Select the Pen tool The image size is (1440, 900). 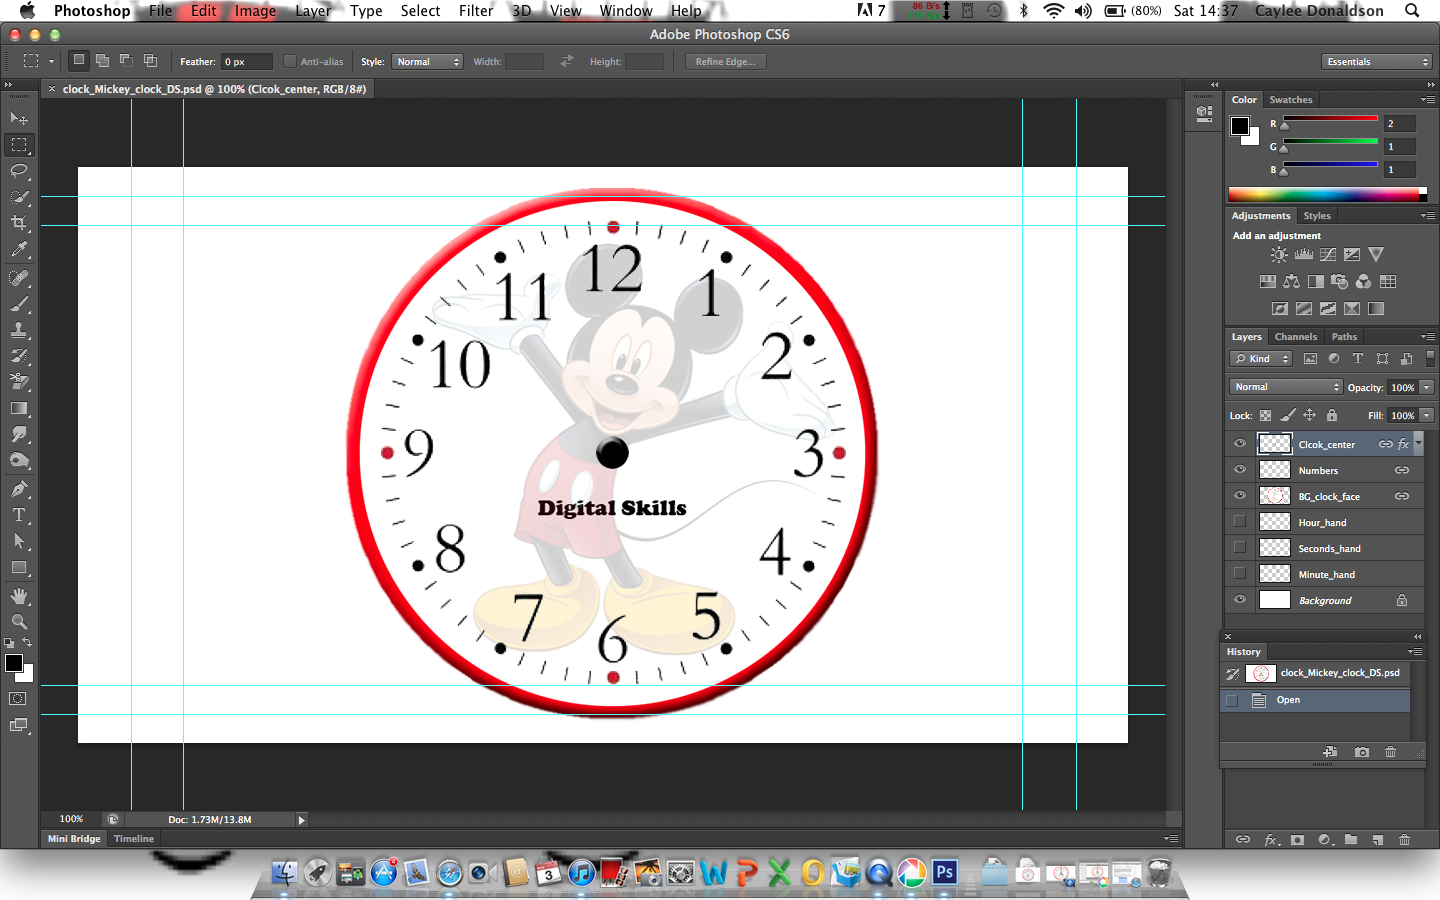pos(19,489)
